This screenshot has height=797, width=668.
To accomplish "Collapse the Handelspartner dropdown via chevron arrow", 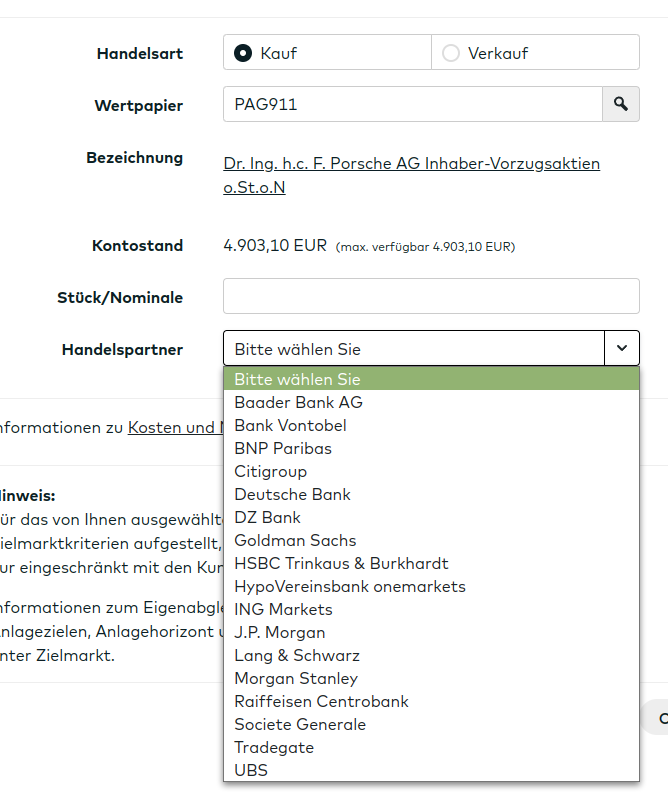I will 622,348.
